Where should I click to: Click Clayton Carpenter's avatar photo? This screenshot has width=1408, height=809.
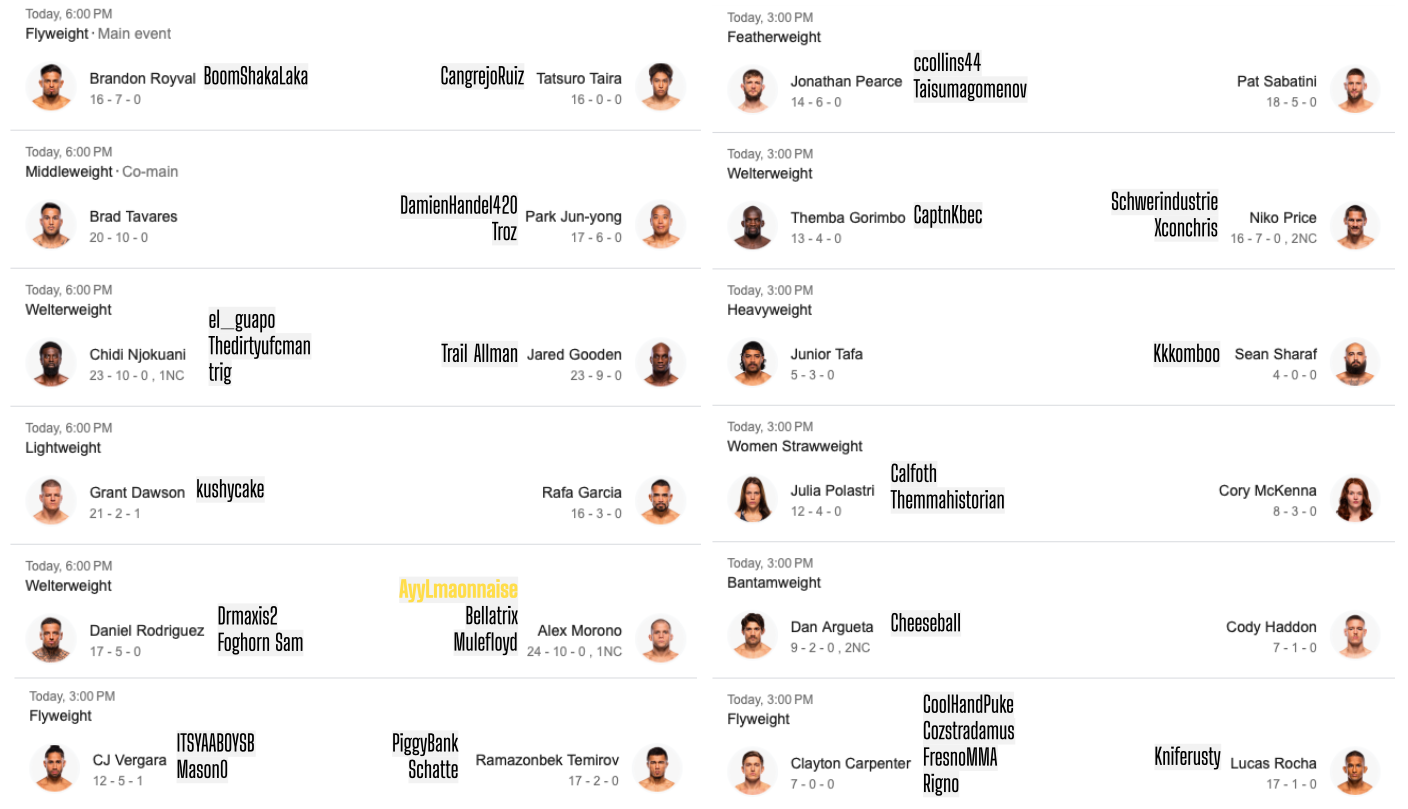click(752, 772)
